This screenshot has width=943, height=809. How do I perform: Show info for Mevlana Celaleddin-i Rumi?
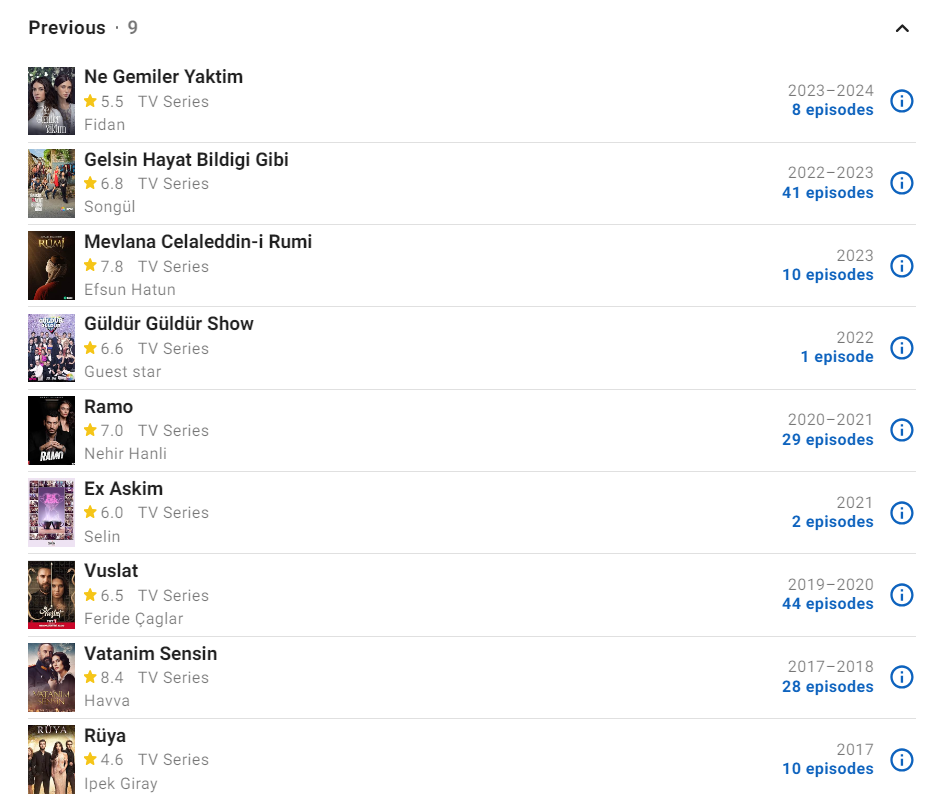coord(901,266)
